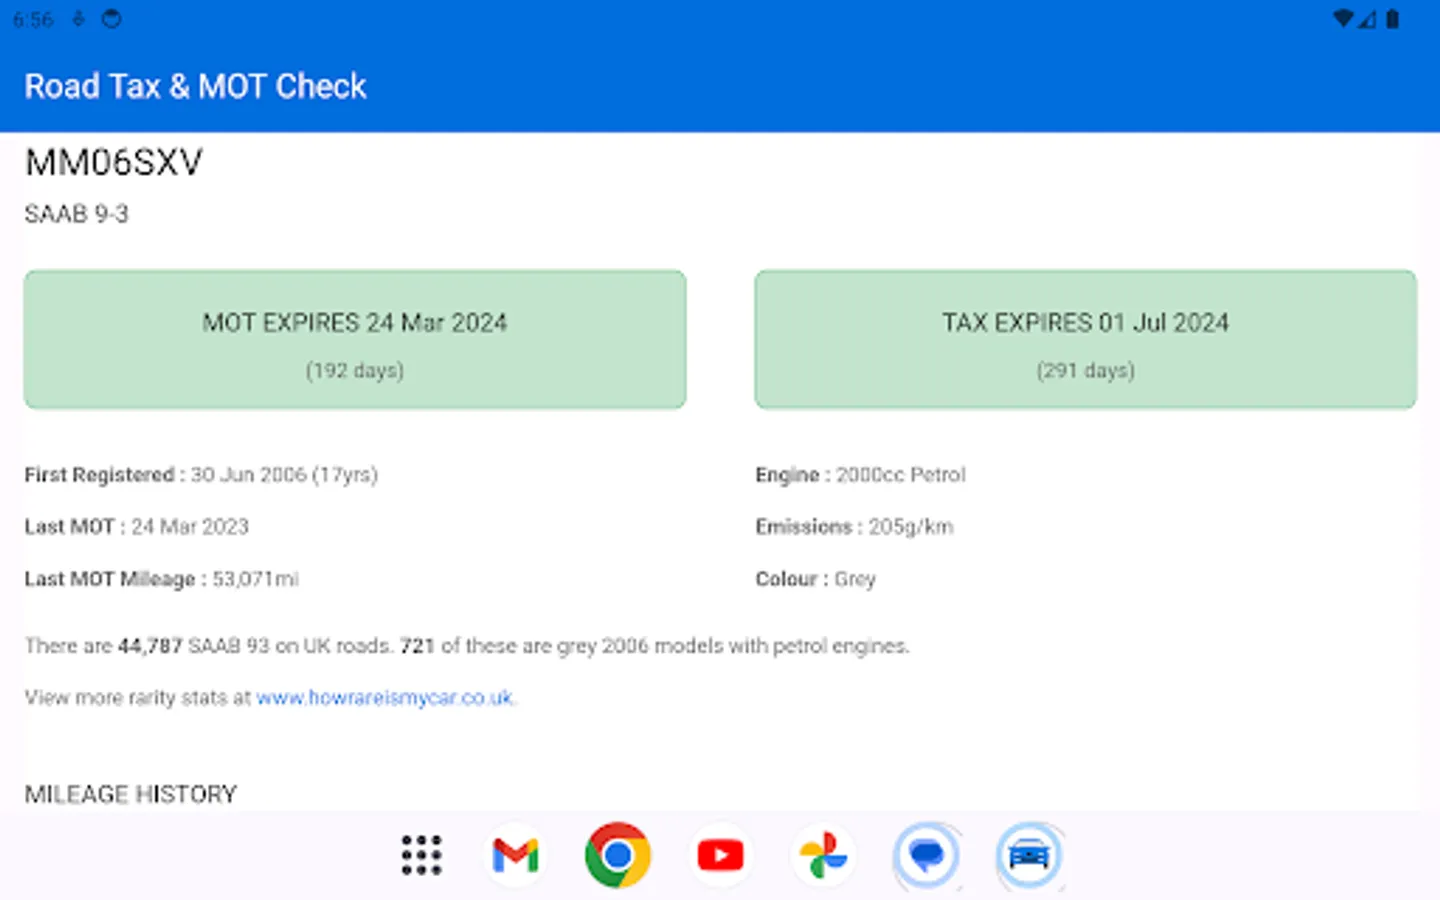Tap the MILEAGE HISTORY heading
1440x900 pixels.
131,794
